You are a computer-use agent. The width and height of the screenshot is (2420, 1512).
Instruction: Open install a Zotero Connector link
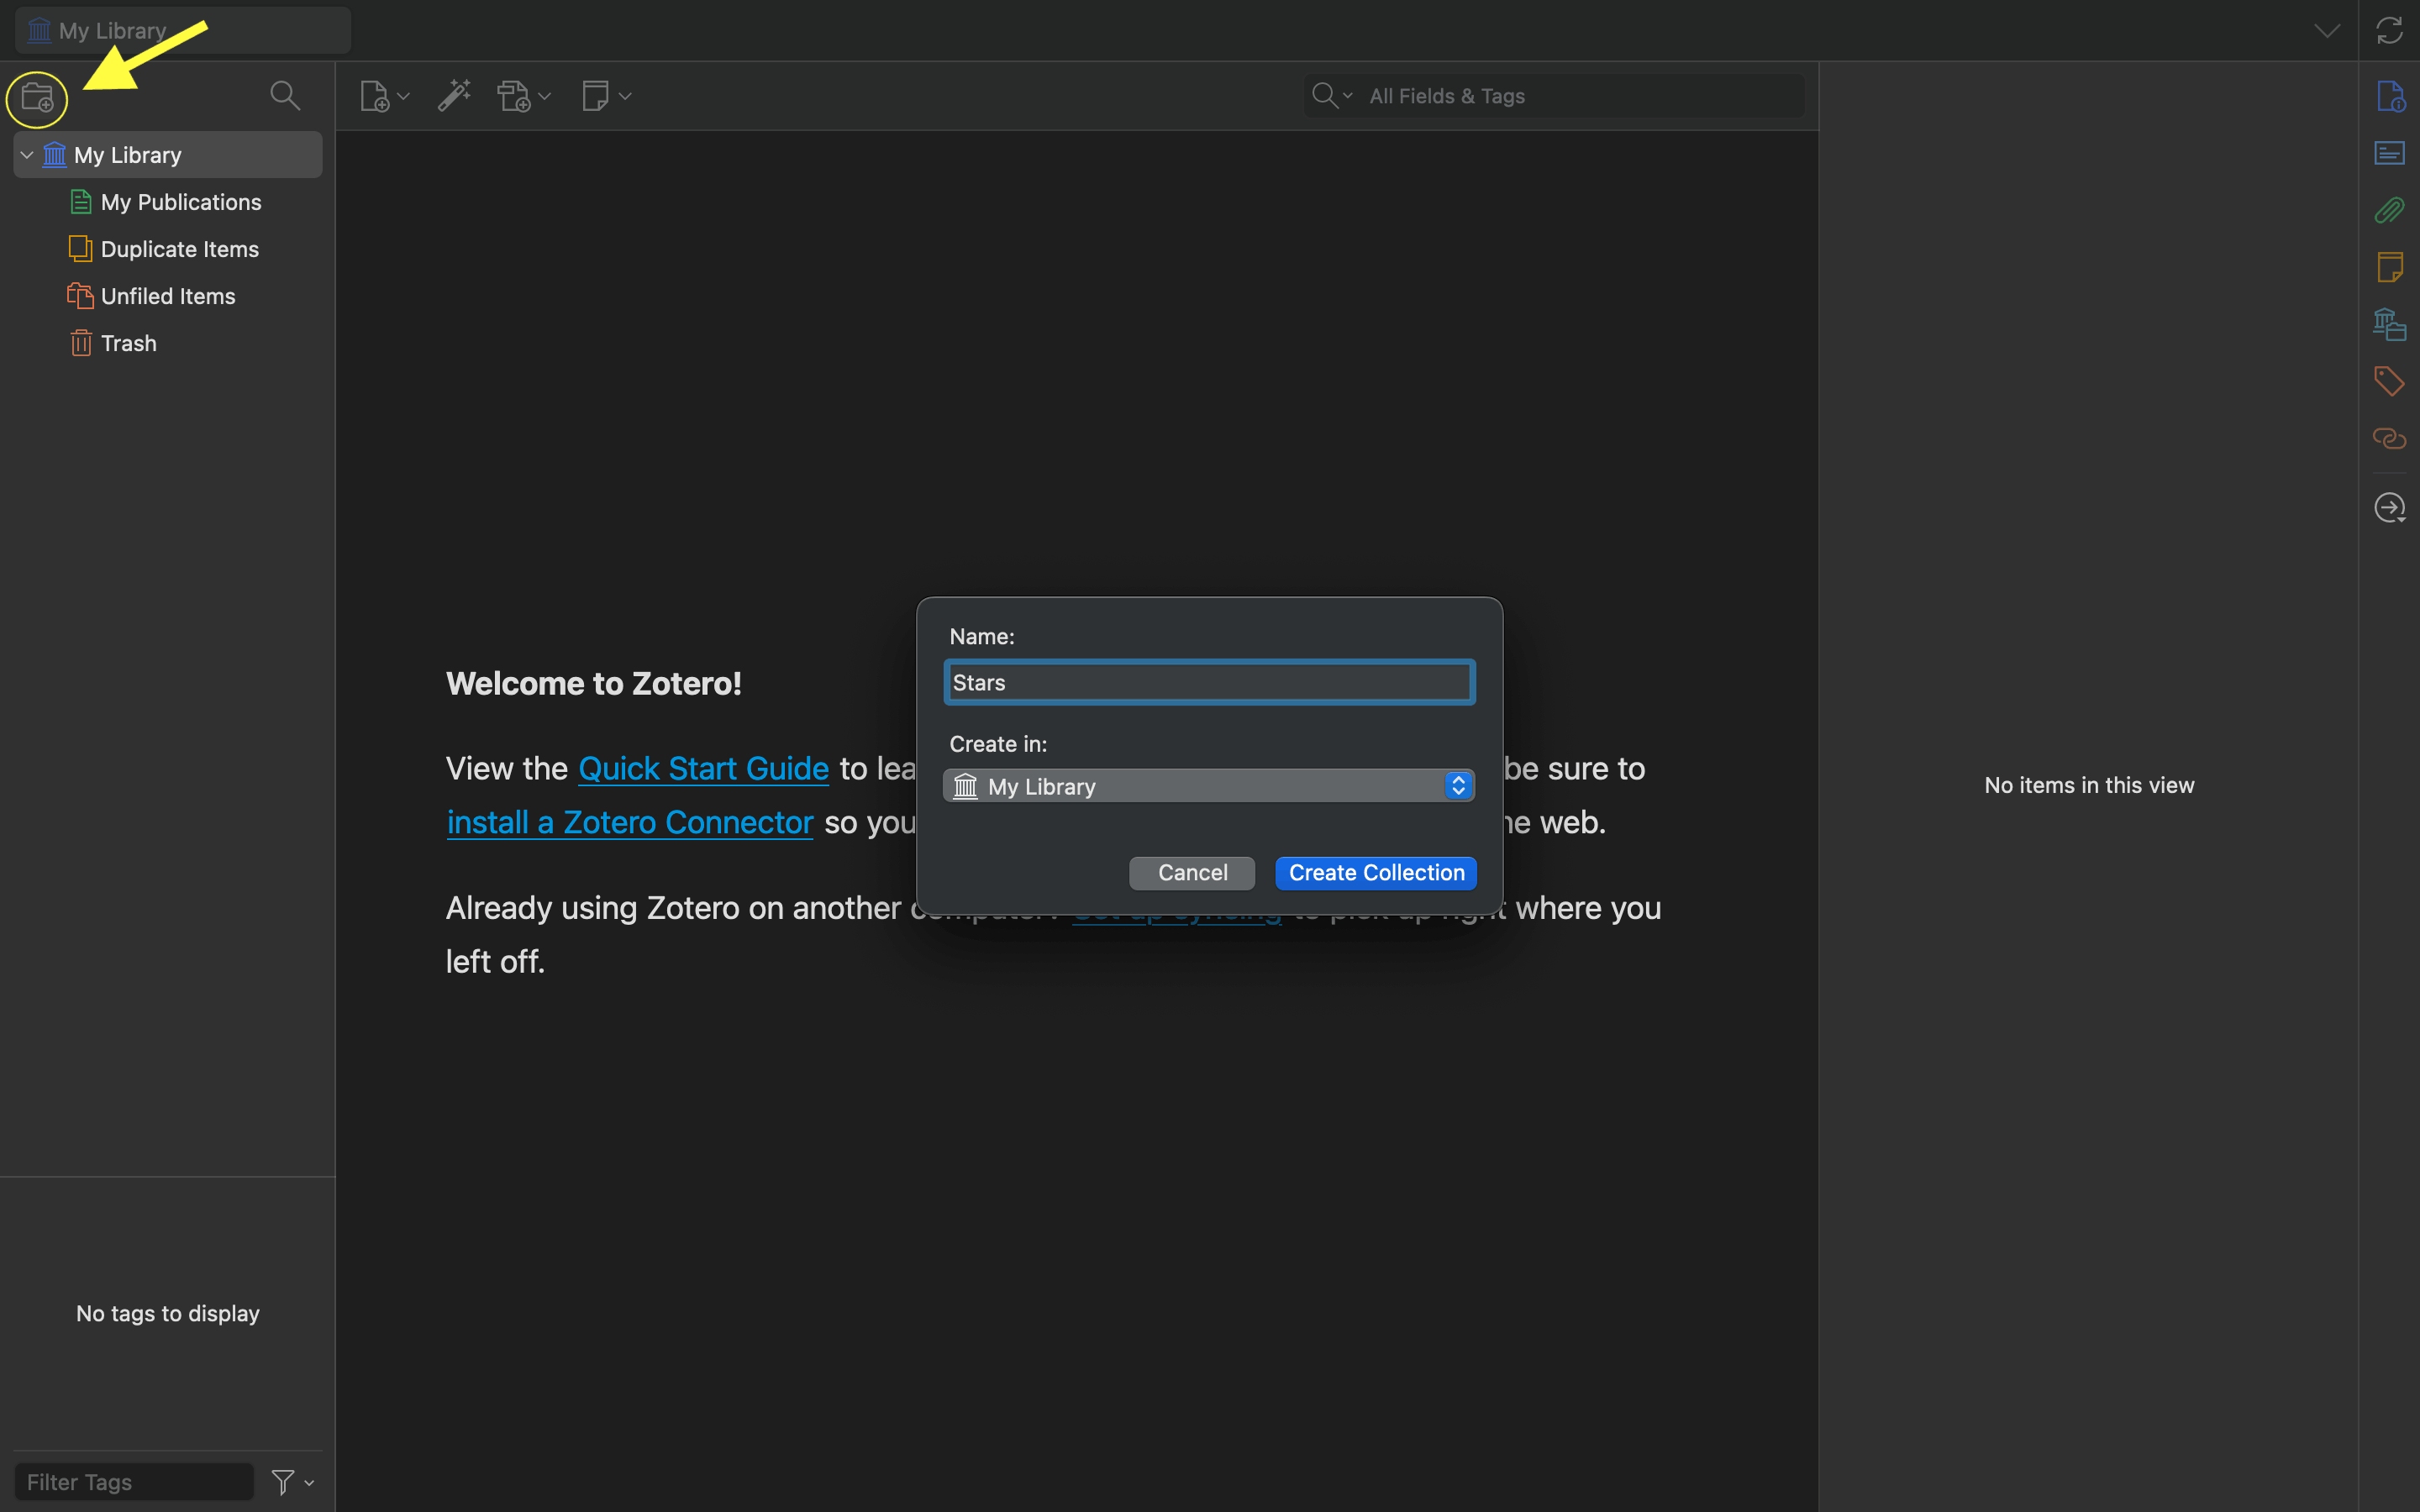630,822
